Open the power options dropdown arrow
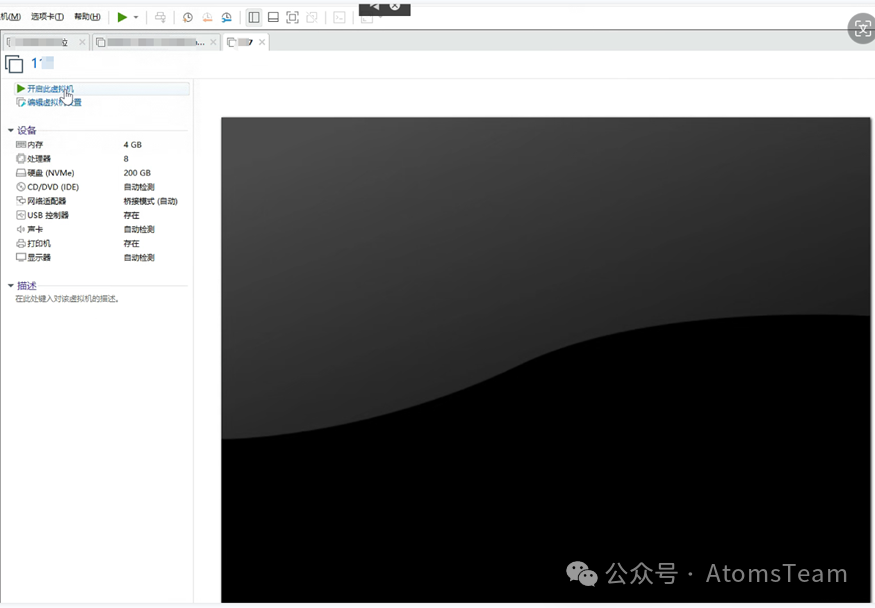Image resolution: width=875 pixels, height=608 pixels. pyautogui.click(x=136, y=17)
